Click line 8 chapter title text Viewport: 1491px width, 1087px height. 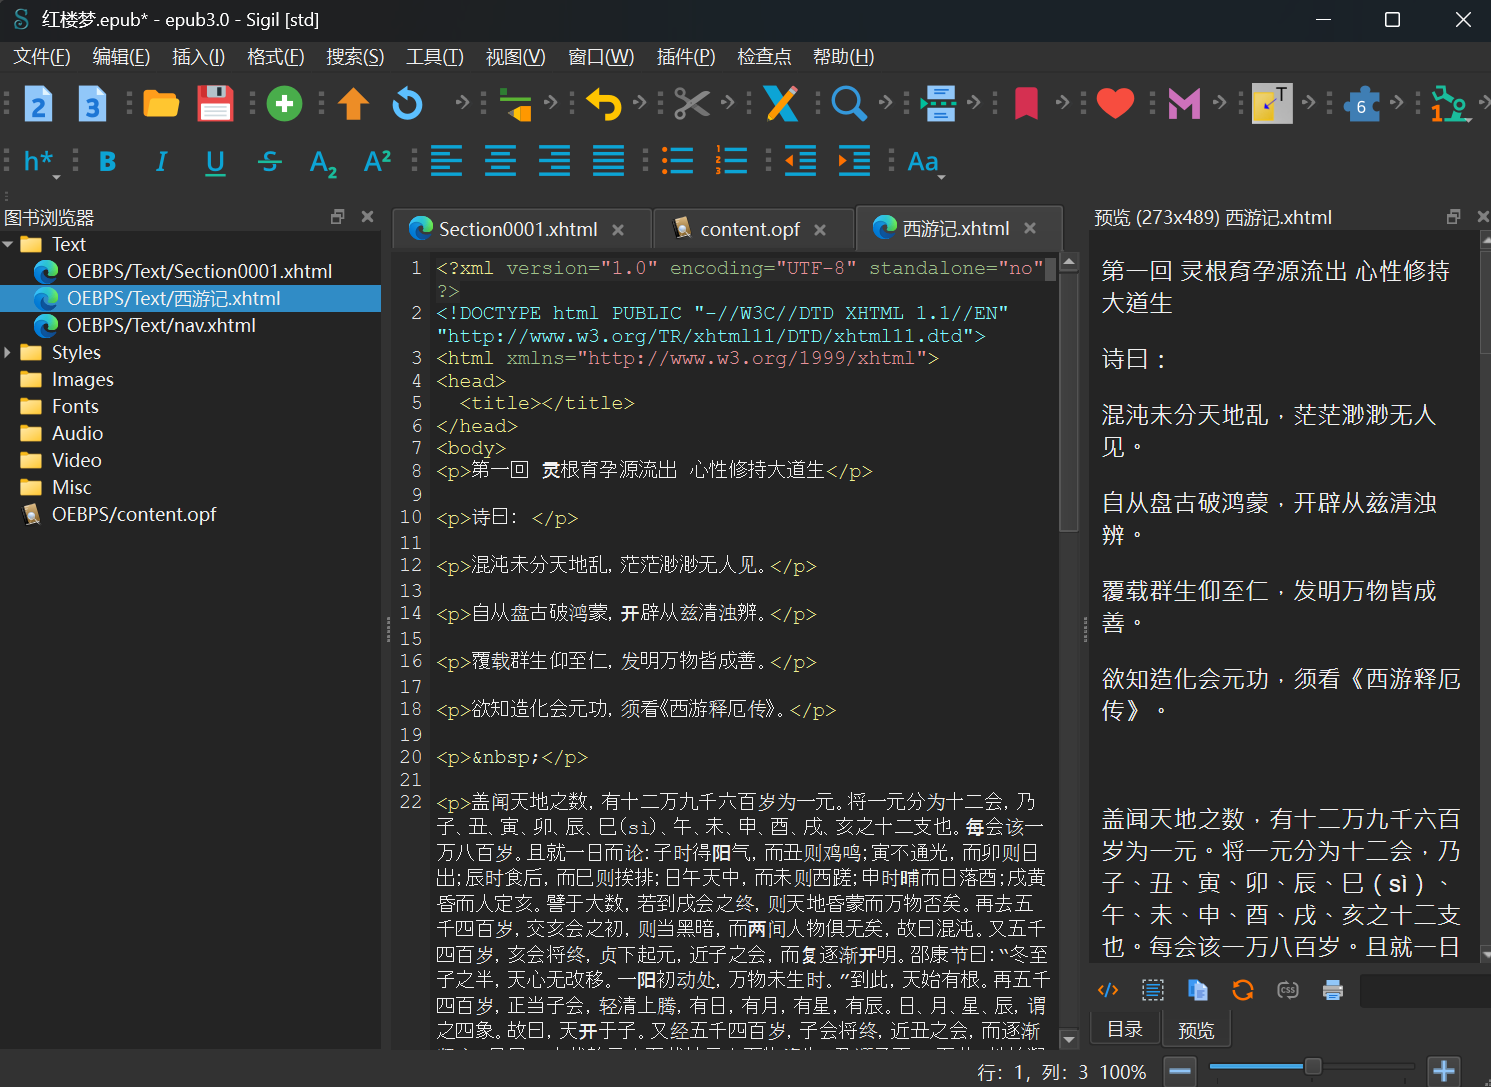[648, 470]
